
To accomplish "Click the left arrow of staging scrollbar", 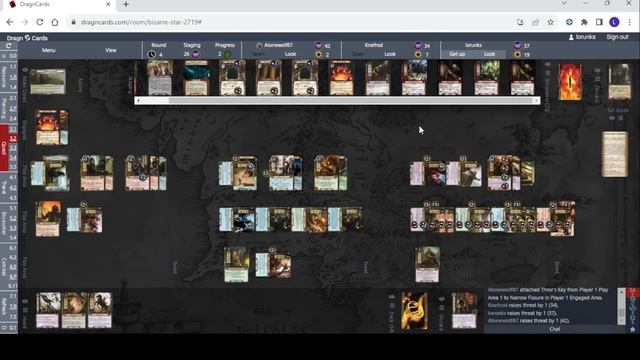I will pyautogui.click(x=138, y=100).
